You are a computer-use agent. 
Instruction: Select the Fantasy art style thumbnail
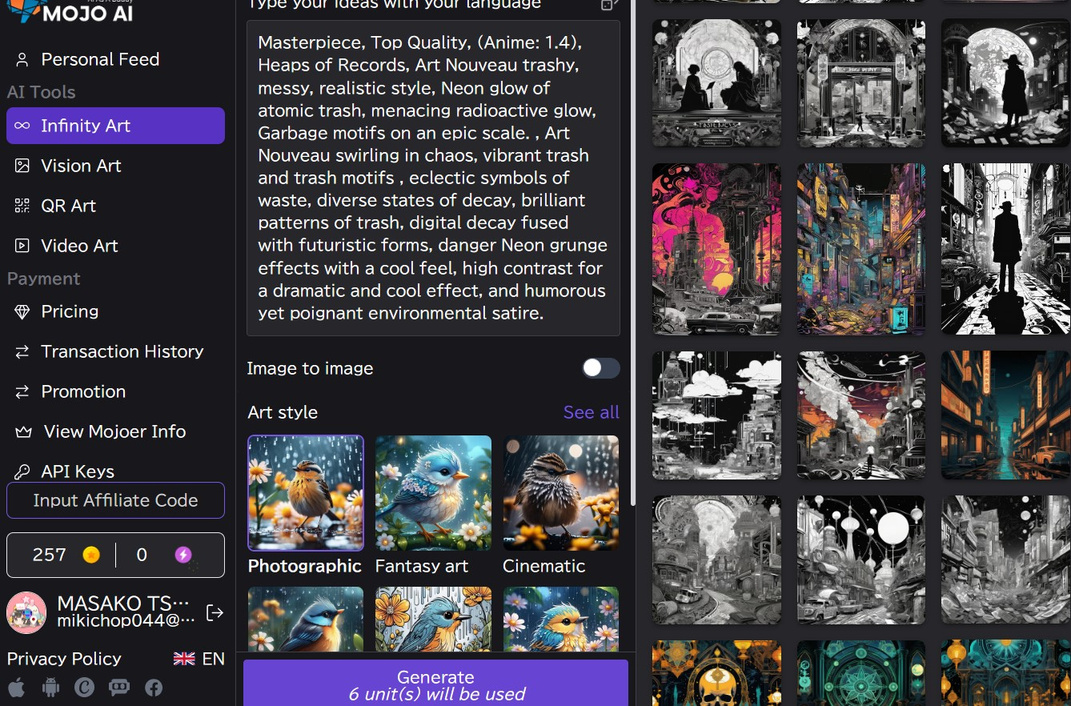[433, 493]
